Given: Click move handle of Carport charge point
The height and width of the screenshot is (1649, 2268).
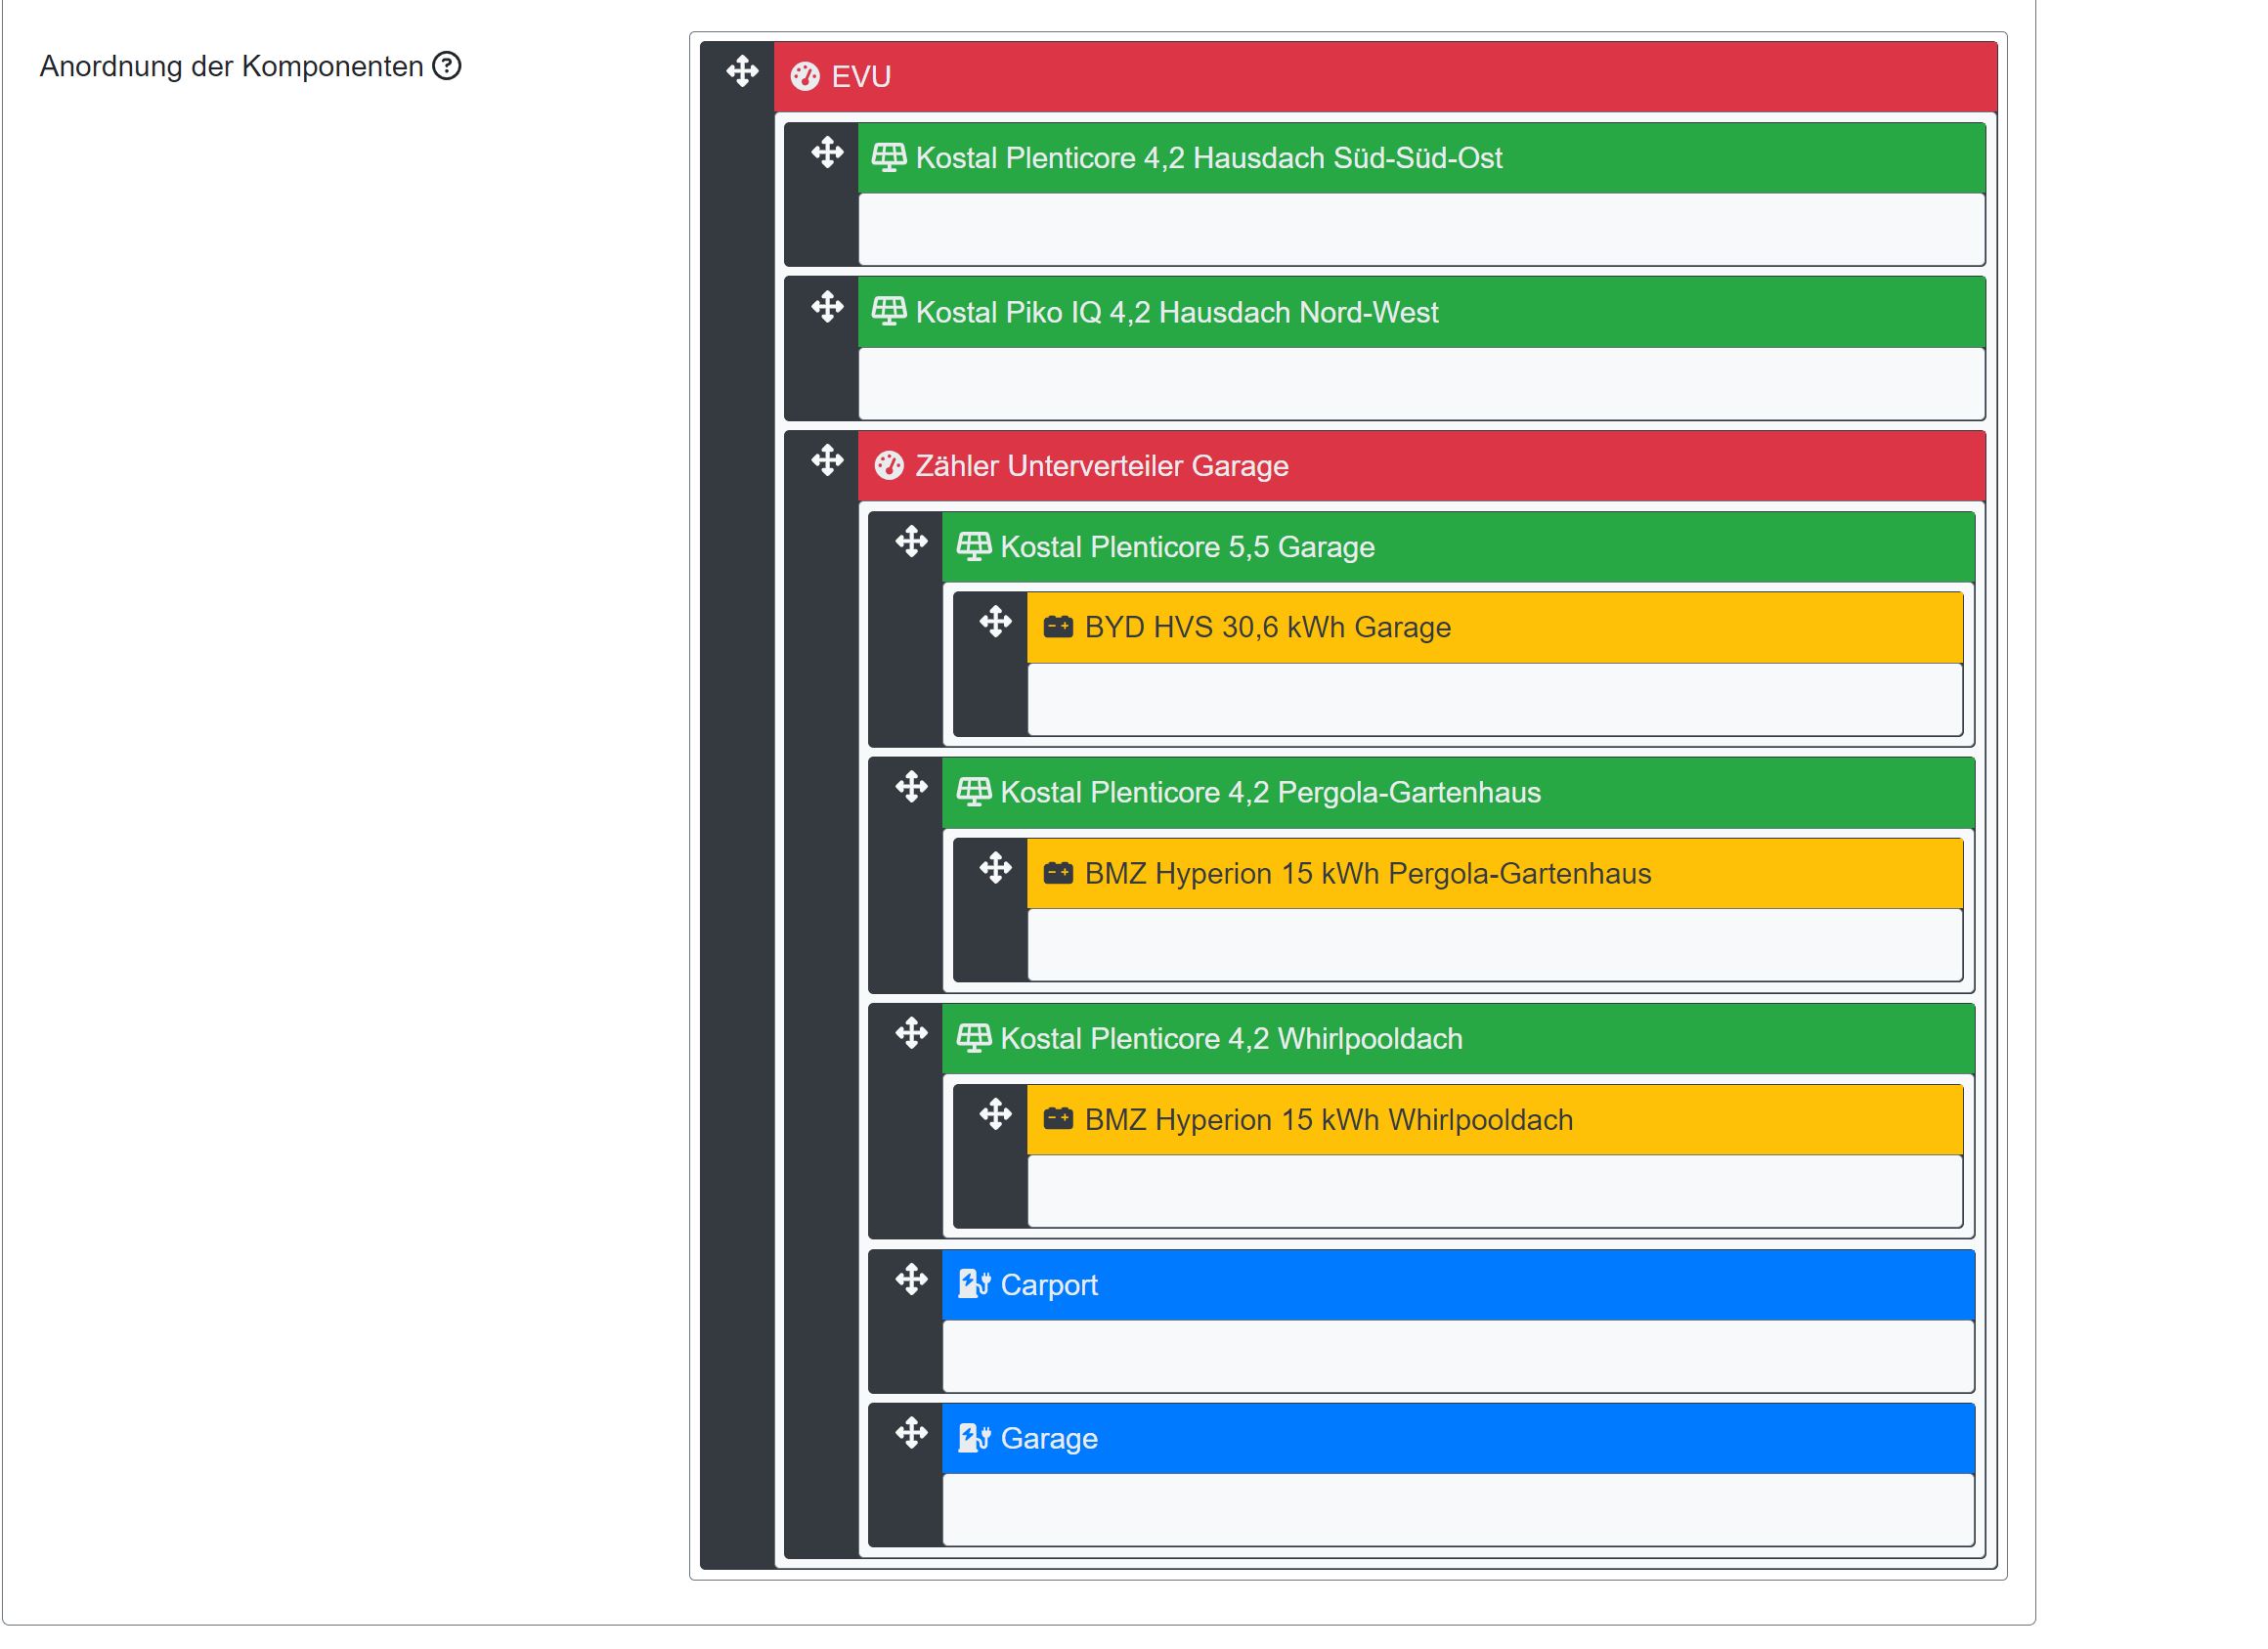Looking at the screenshot, I should (911, 1280).
